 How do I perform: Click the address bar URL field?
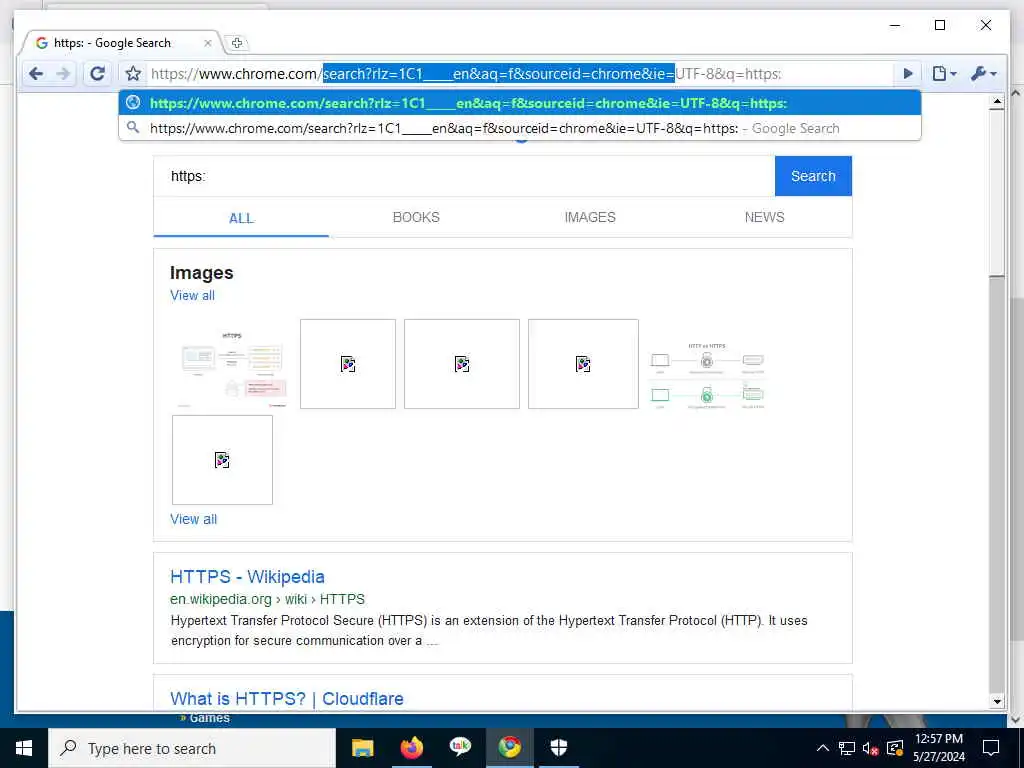pos(519,74)
